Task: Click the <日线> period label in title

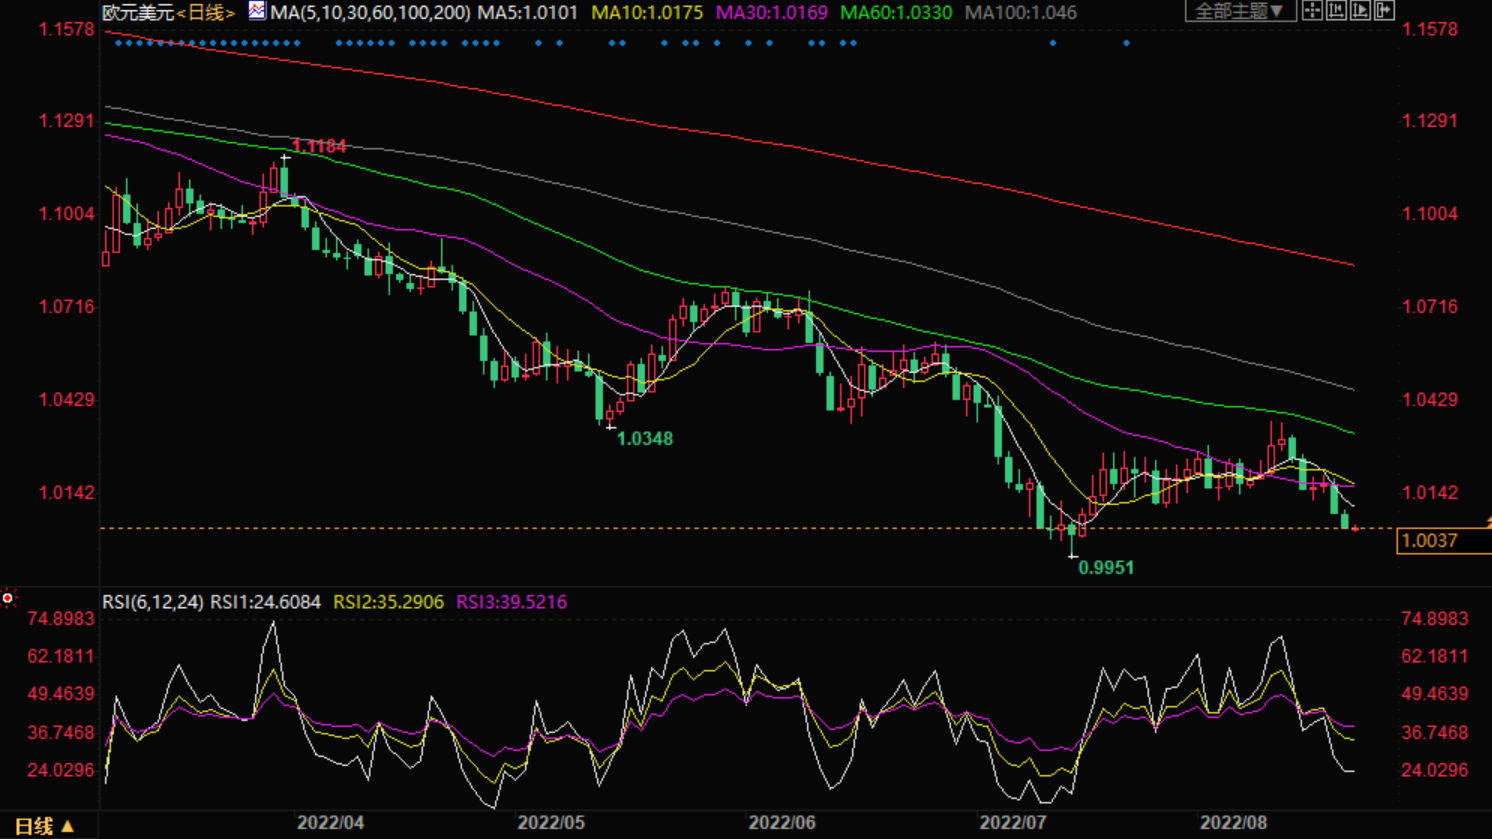Action: (x=207, y=13)
